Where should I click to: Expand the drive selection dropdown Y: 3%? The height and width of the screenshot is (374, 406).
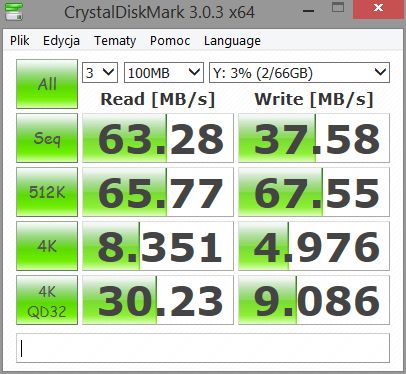pos(299,72)
